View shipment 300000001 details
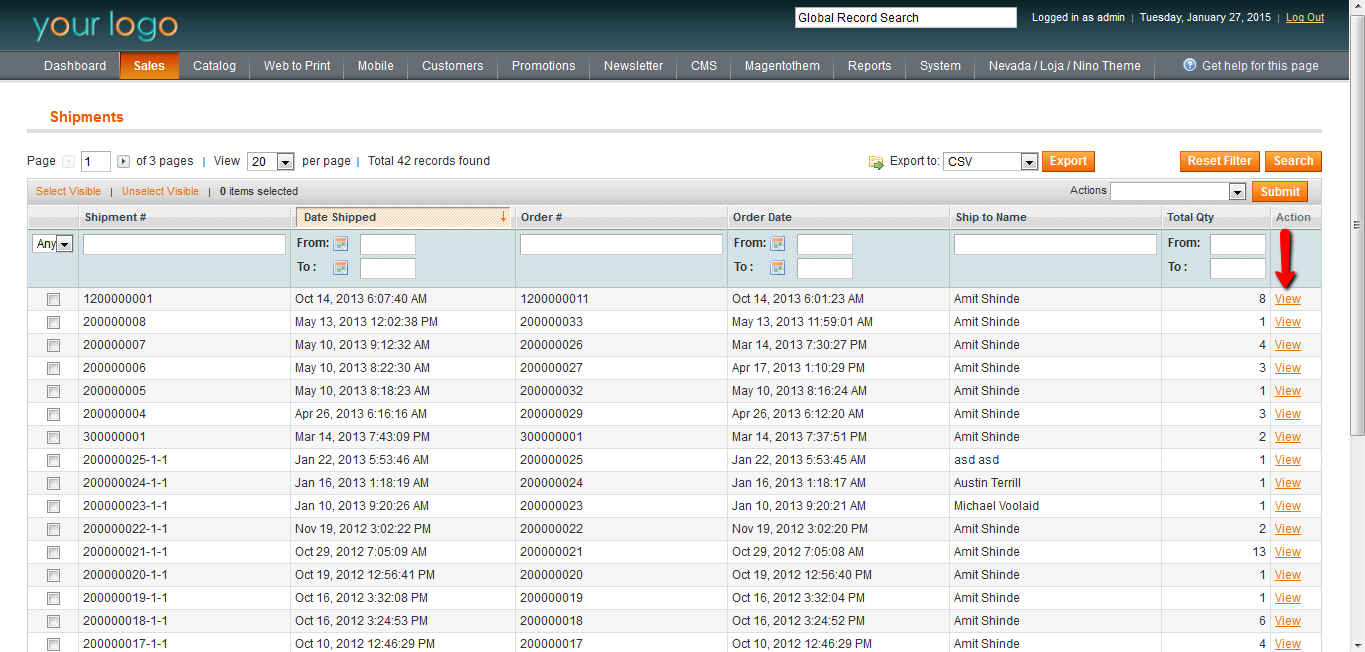The width and height of the screenshot is (1365, 652). pos(1288,437)
